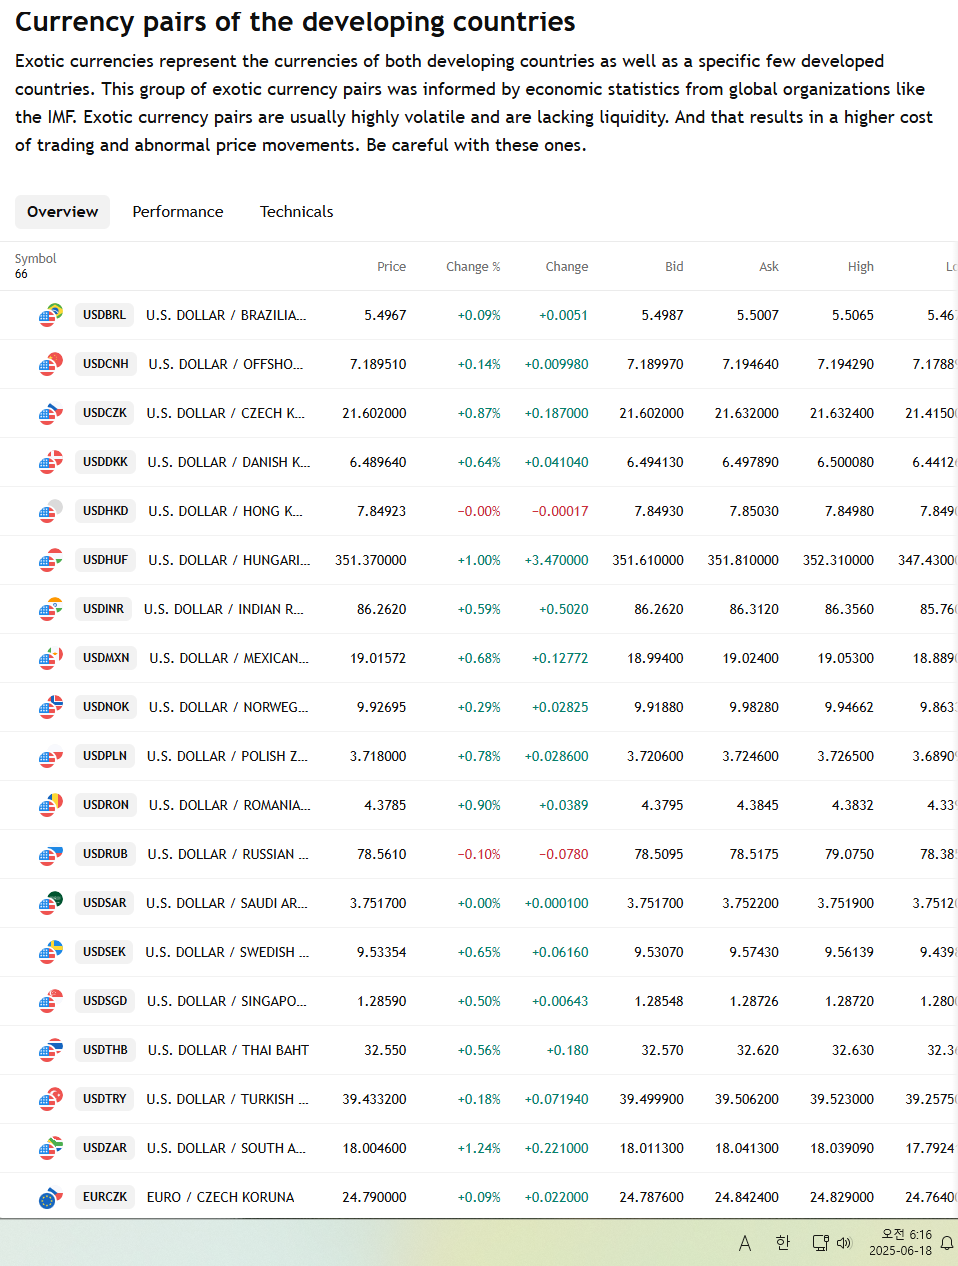Viewport: 958px width, 1266px height.
Task: Click the USDSGD flag pair icon
Action: coord(51,1001)
